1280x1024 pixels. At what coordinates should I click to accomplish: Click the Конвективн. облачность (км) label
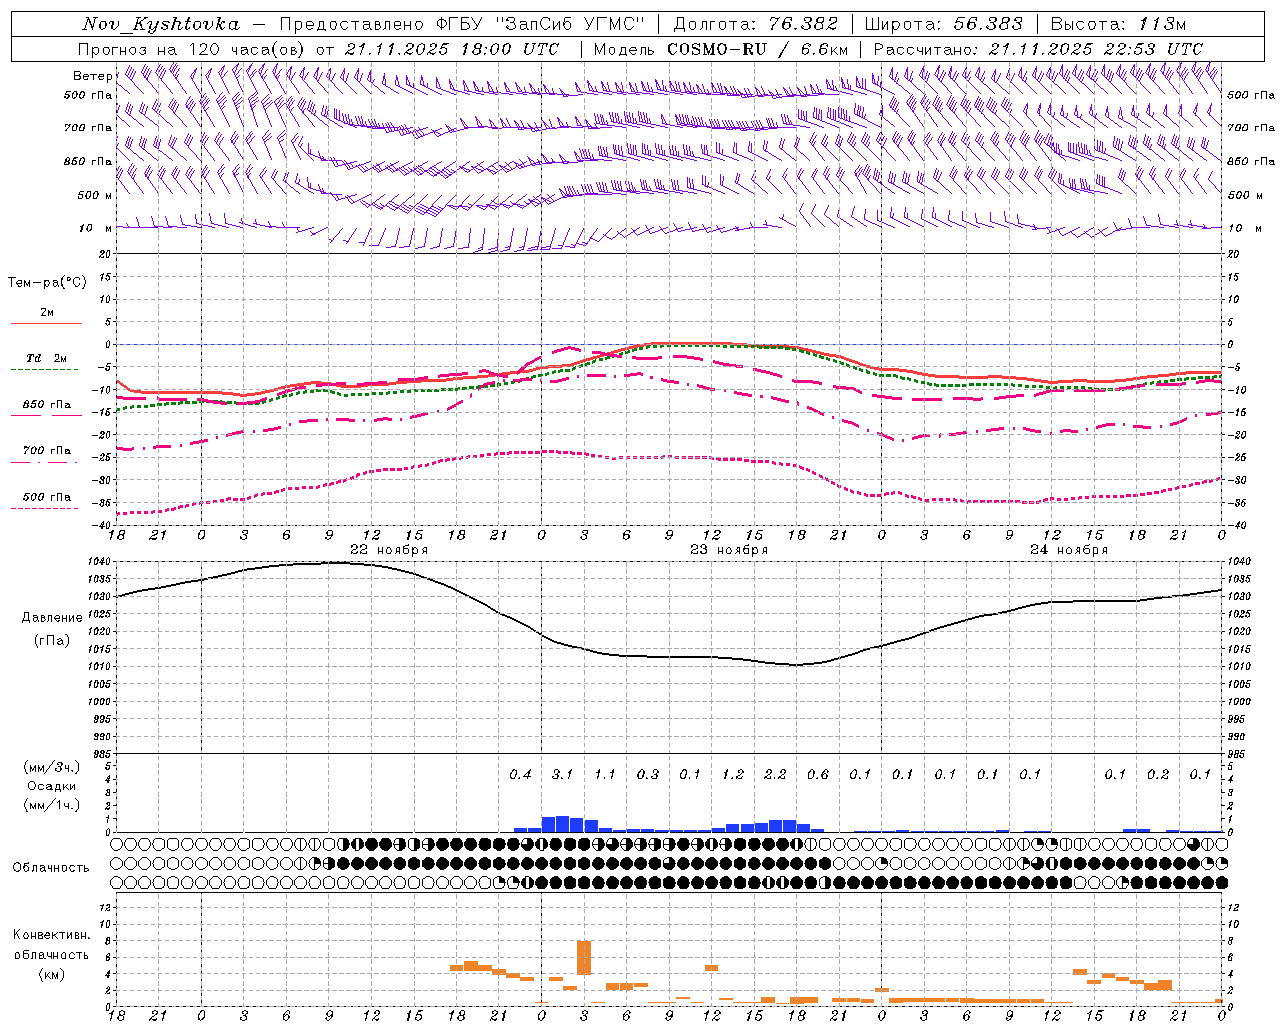[x=51, y=954]
